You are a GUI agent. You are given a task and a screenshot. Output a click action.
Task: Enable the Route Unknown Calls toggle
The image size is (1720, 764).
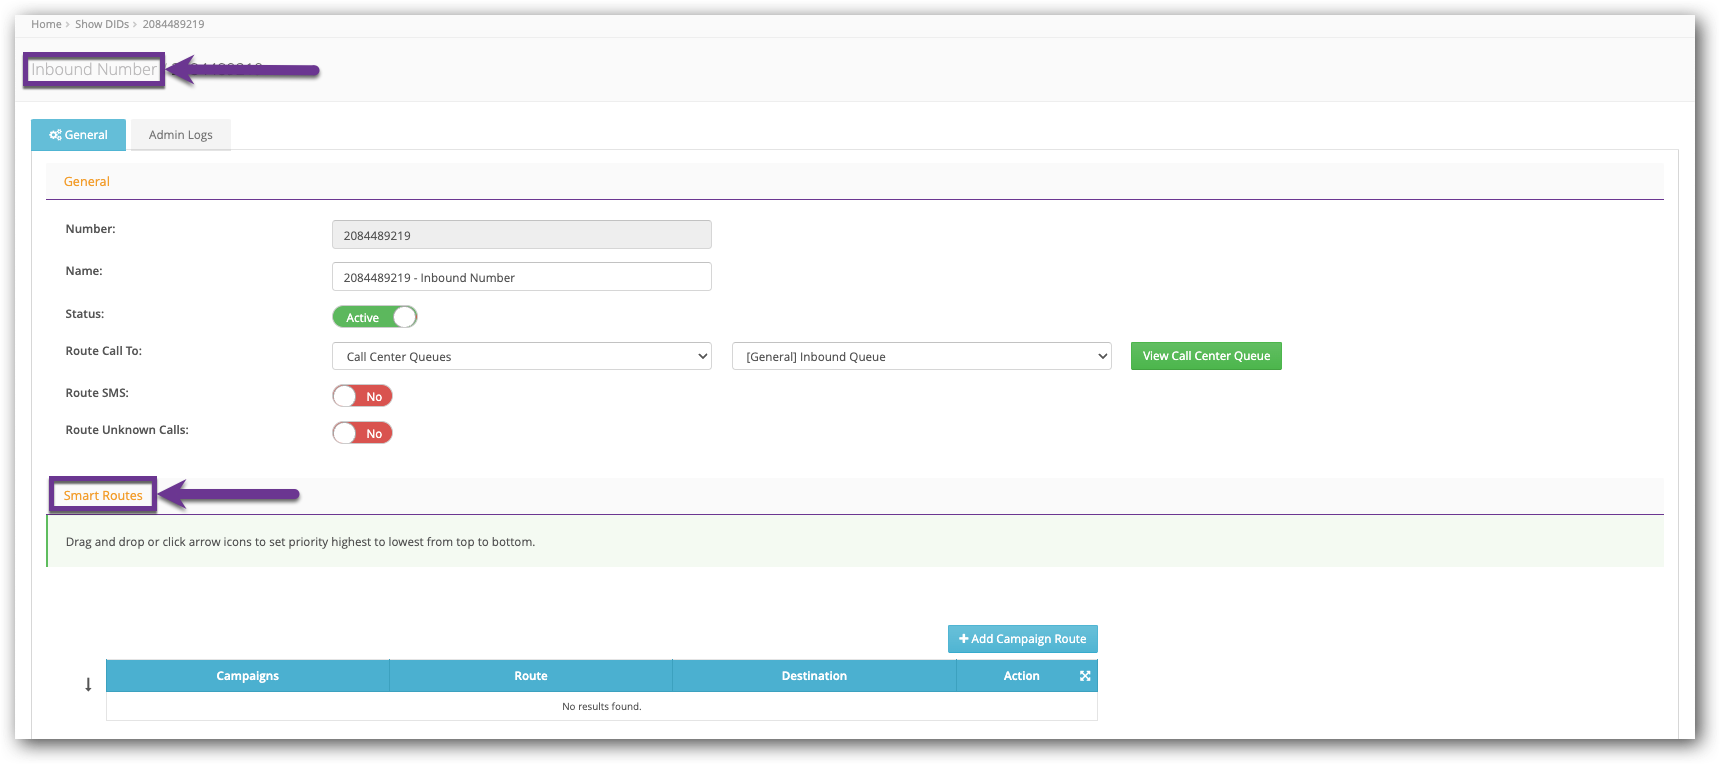pos(362,433)
